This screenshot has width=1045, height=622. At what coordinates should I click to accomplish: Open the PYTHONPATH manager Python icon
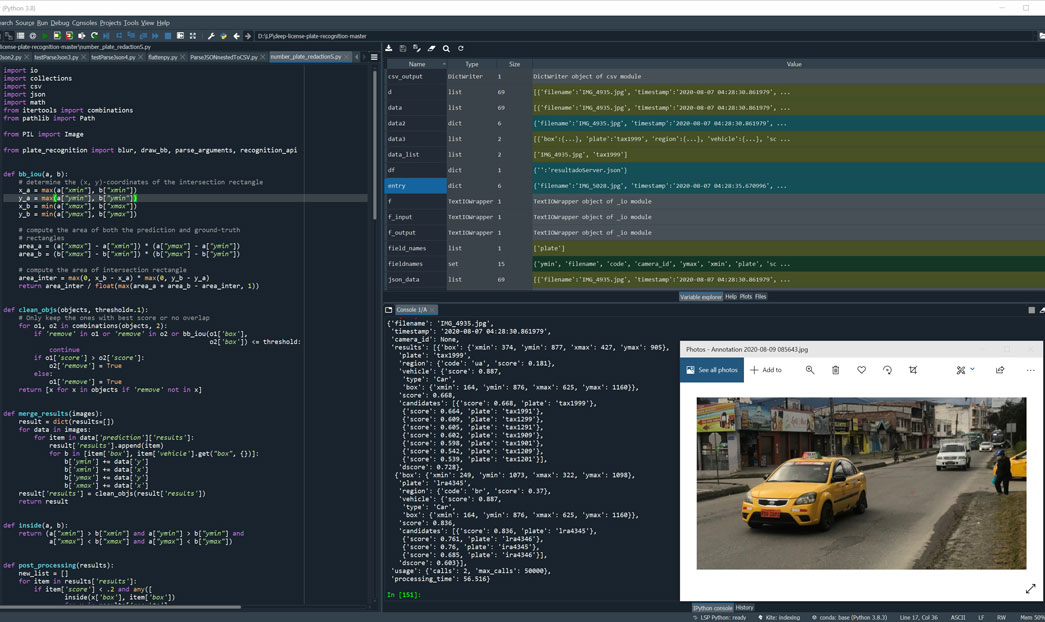coord(223,36)
